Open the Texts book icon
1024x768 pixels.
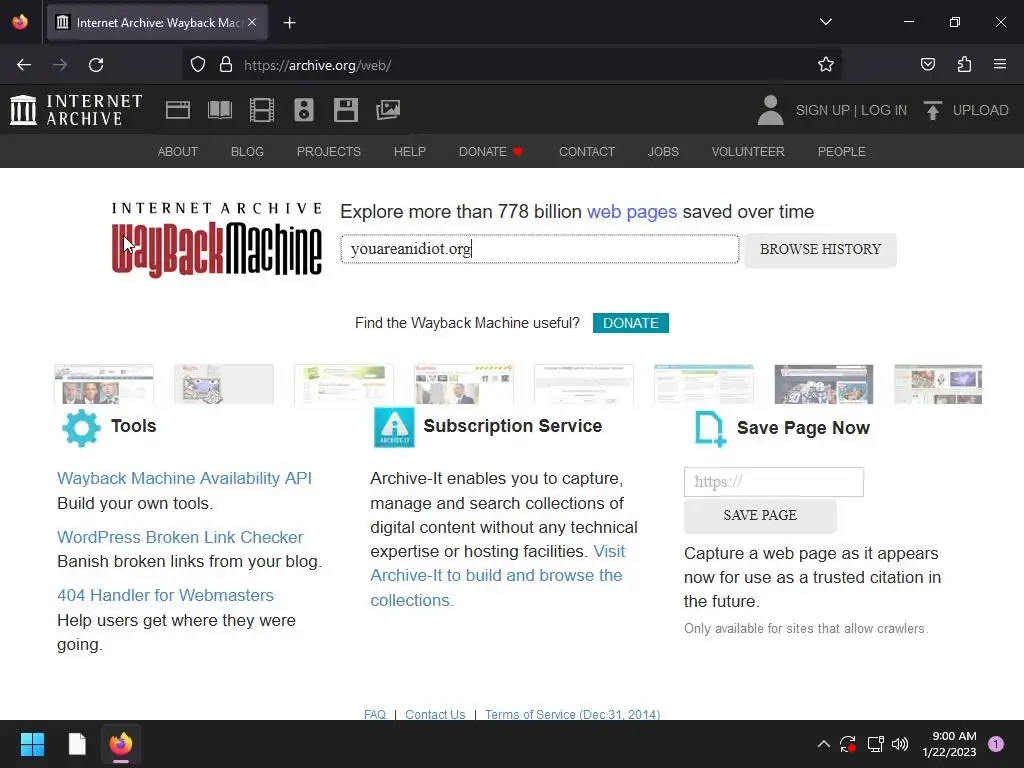[x=219, y=110]
